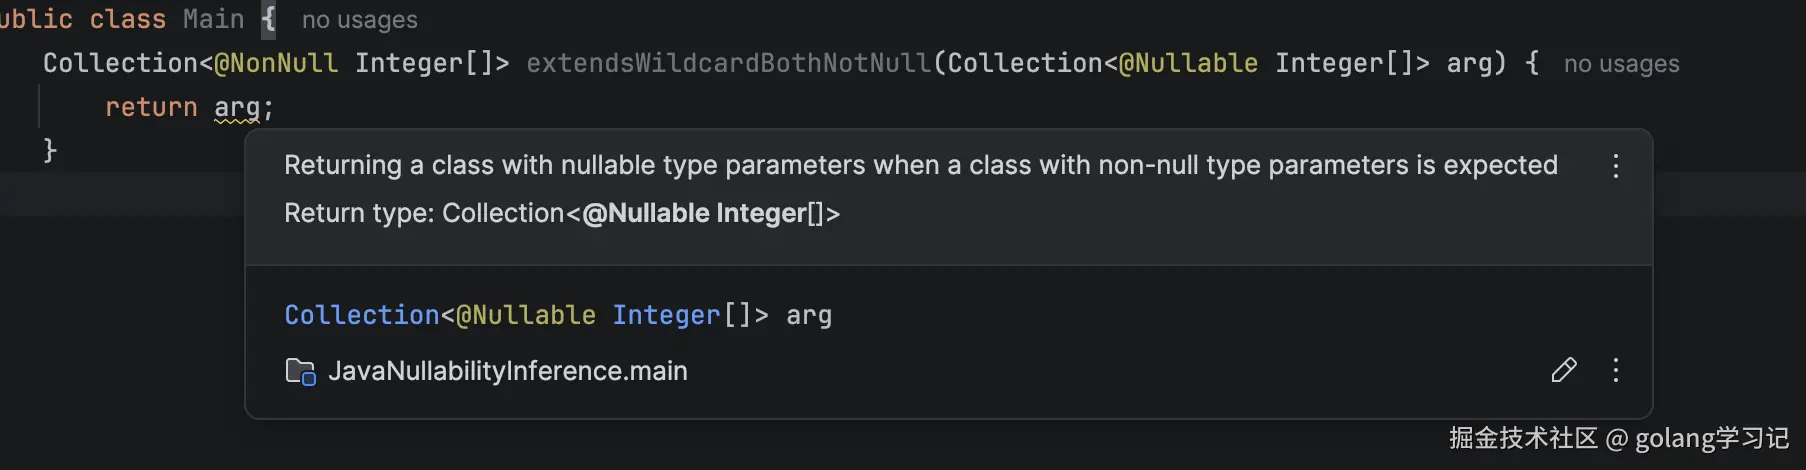Click the method name extendsWildcardBothNotNull

coord(729,63)
